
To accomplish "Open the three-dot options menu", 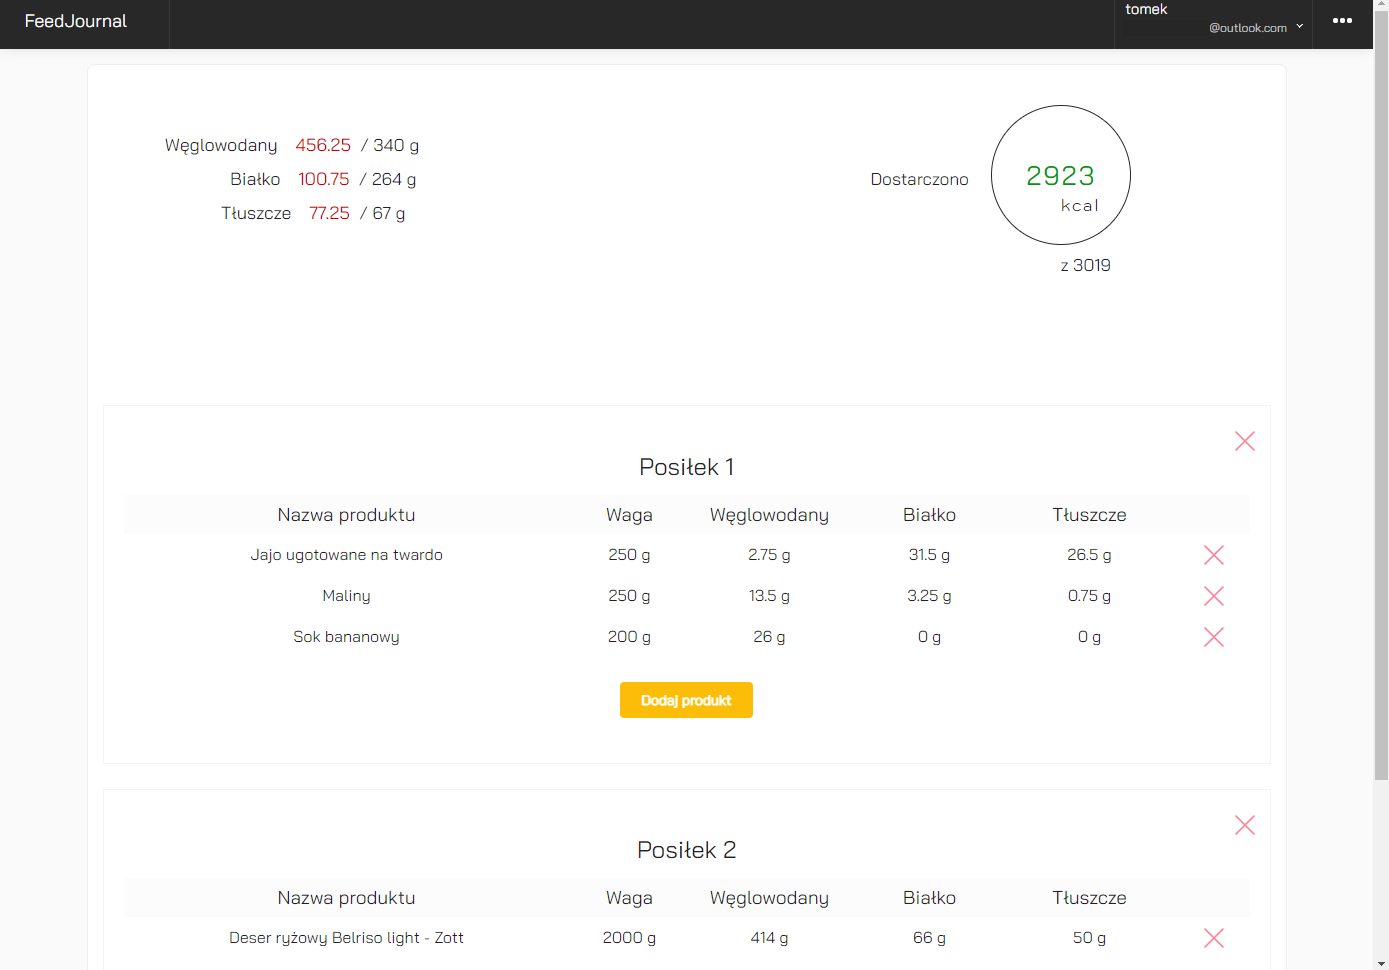I will (x=1342, y=20).
